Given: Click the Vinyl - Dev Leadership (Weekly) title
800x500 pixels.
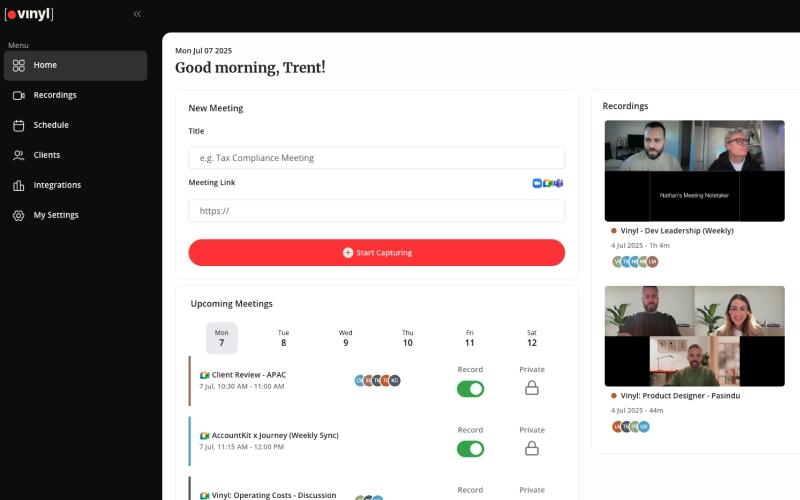Looking at the screenshot, I should (677, 231).
